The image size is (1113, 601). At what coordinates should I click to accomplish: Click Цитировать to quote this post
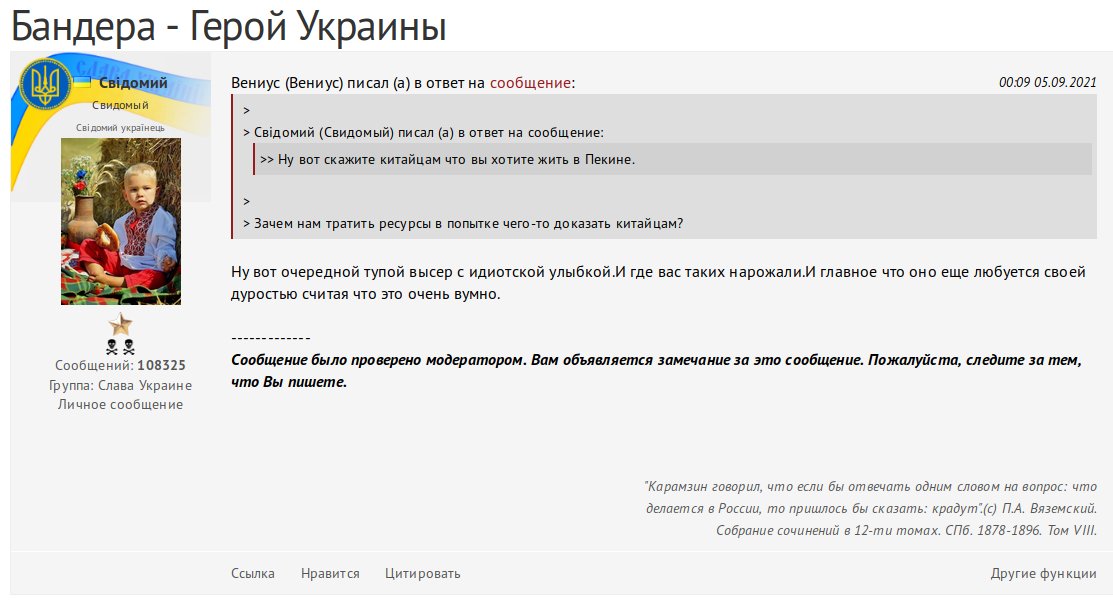click(422, 574)
